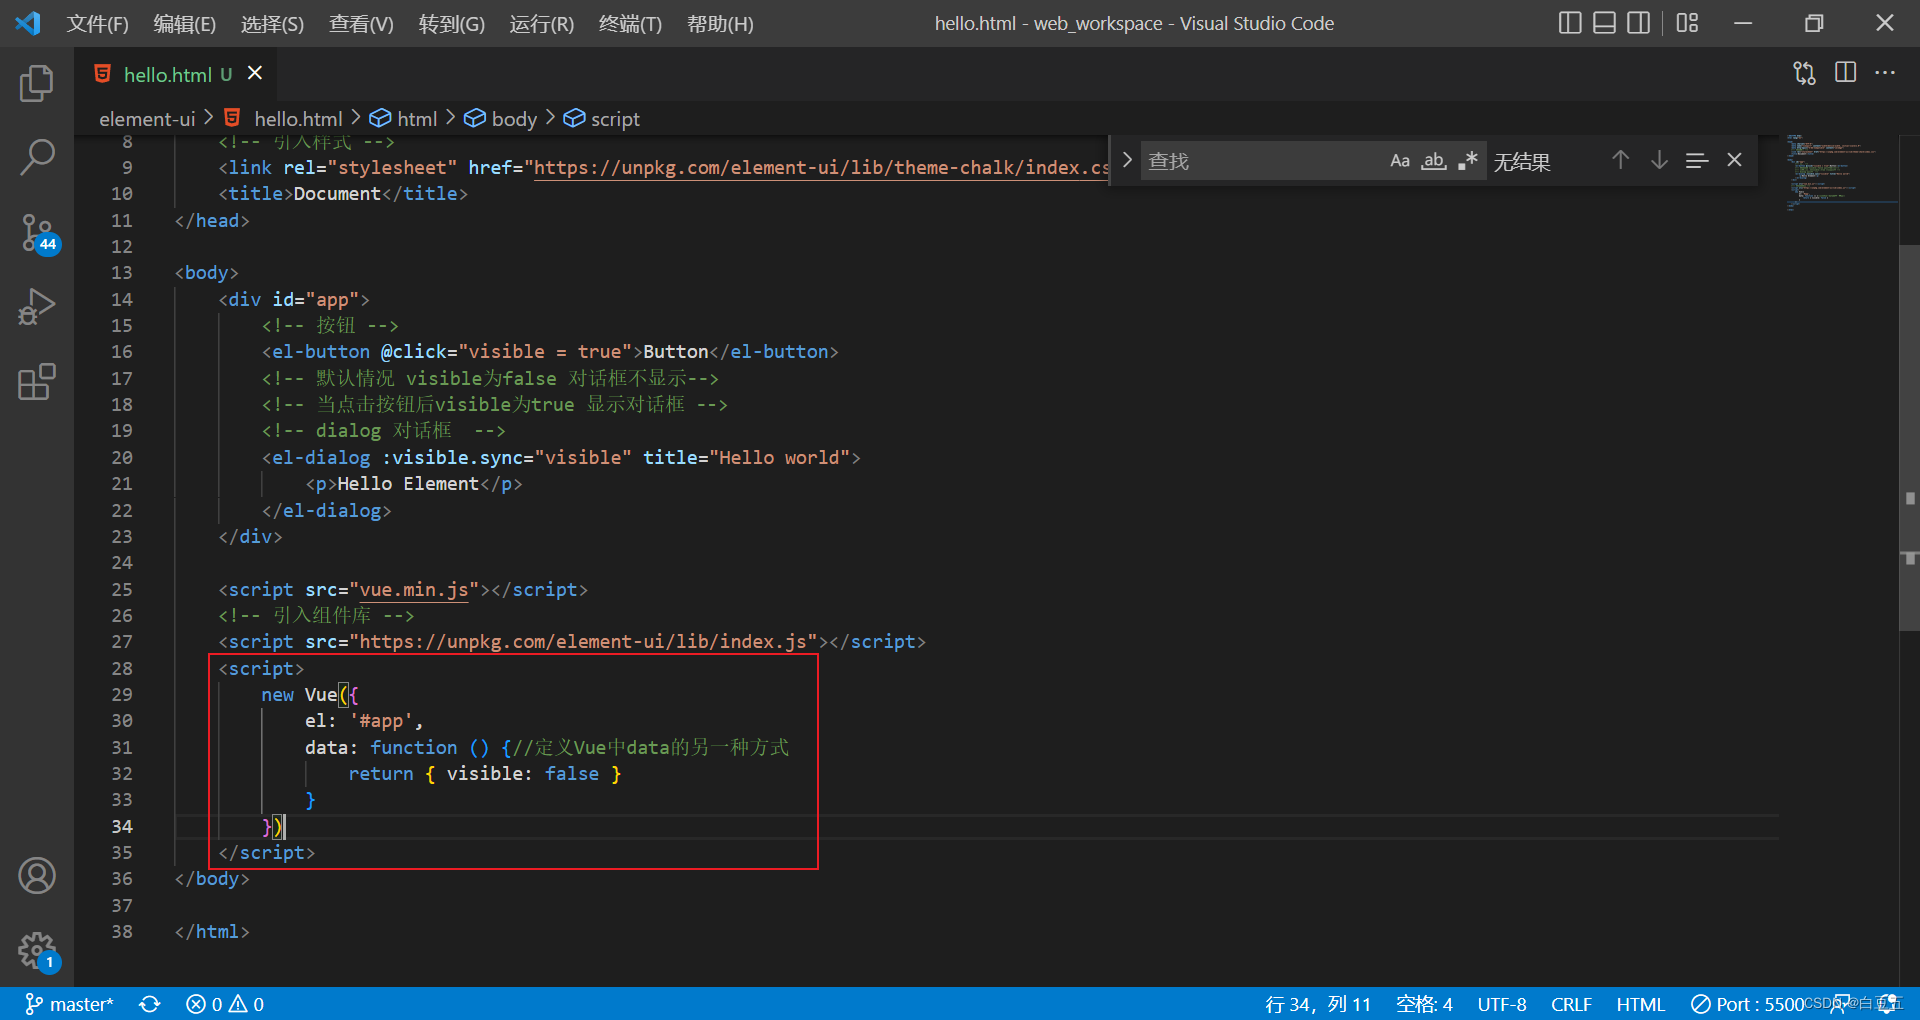Toggle Find in Selection icon
1920x1020 pixels.
pos(1697,160)
